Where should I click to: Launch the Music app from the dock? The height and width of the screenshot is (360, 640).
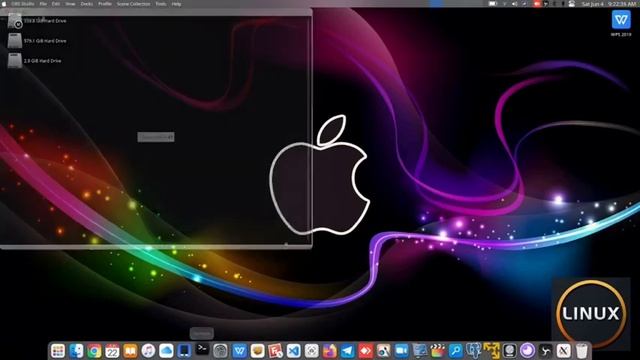(x=148, y=351)
